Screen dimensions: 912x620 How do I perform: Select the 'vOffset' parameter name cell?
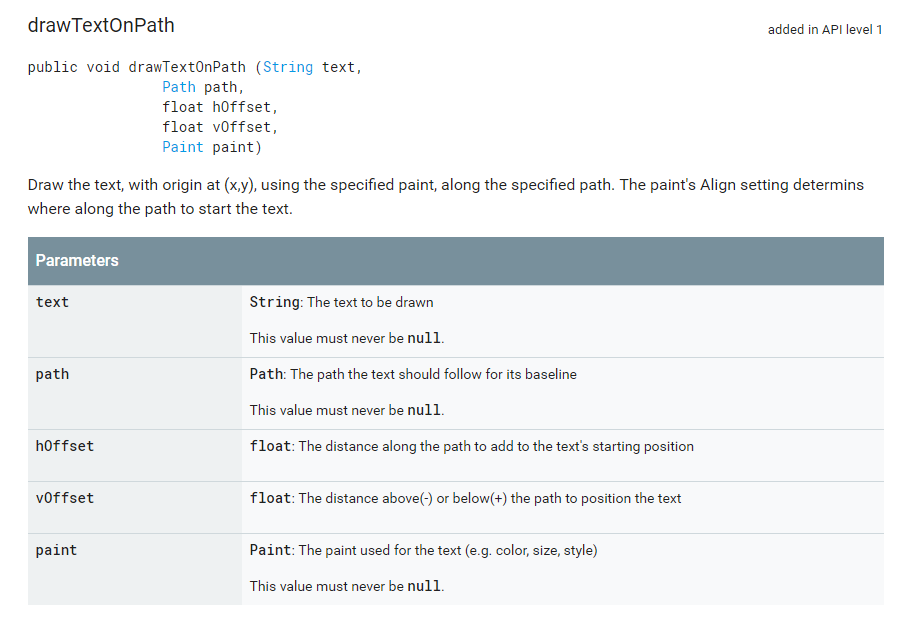(65, 498)
